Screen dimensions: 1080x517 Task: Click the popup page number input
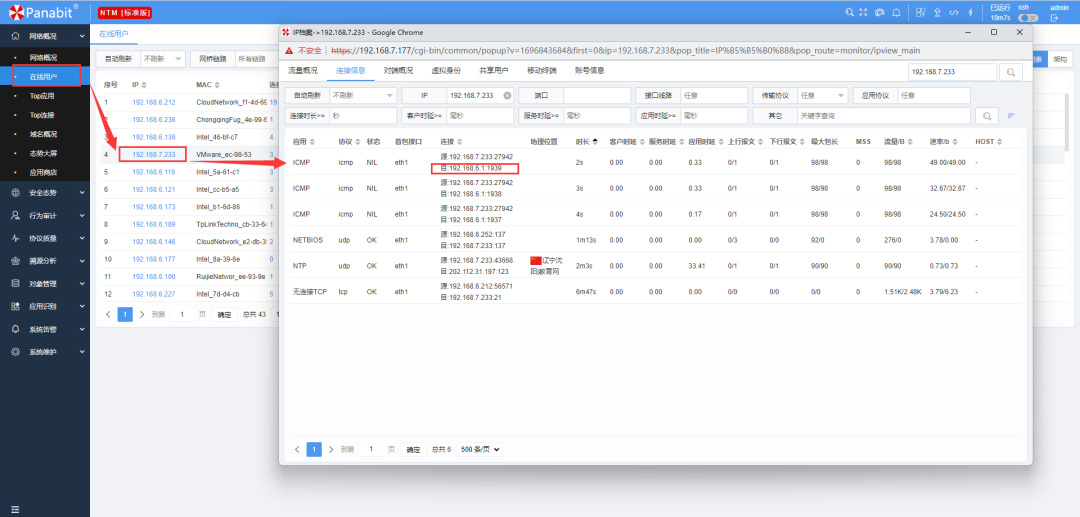pyautogui.click(x=371, y=450)
